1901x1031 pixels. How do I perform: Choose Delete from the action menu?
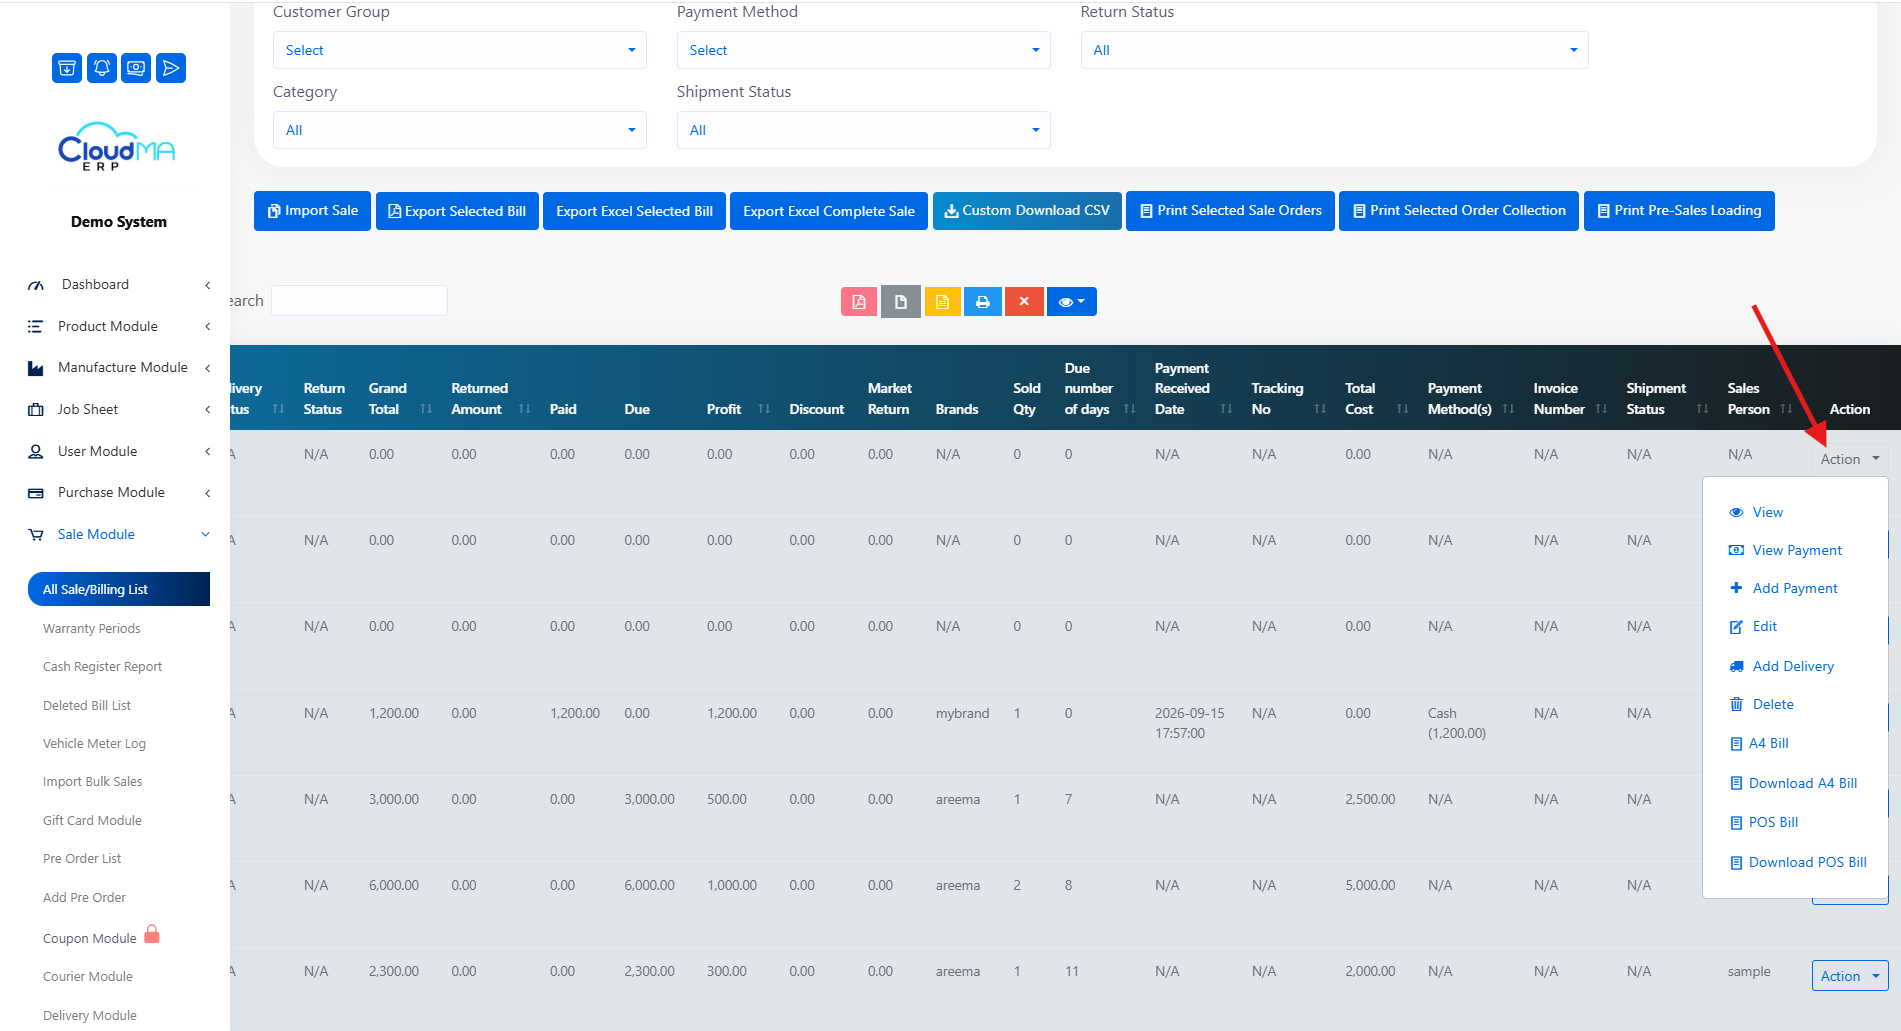tap(1772, 704)
